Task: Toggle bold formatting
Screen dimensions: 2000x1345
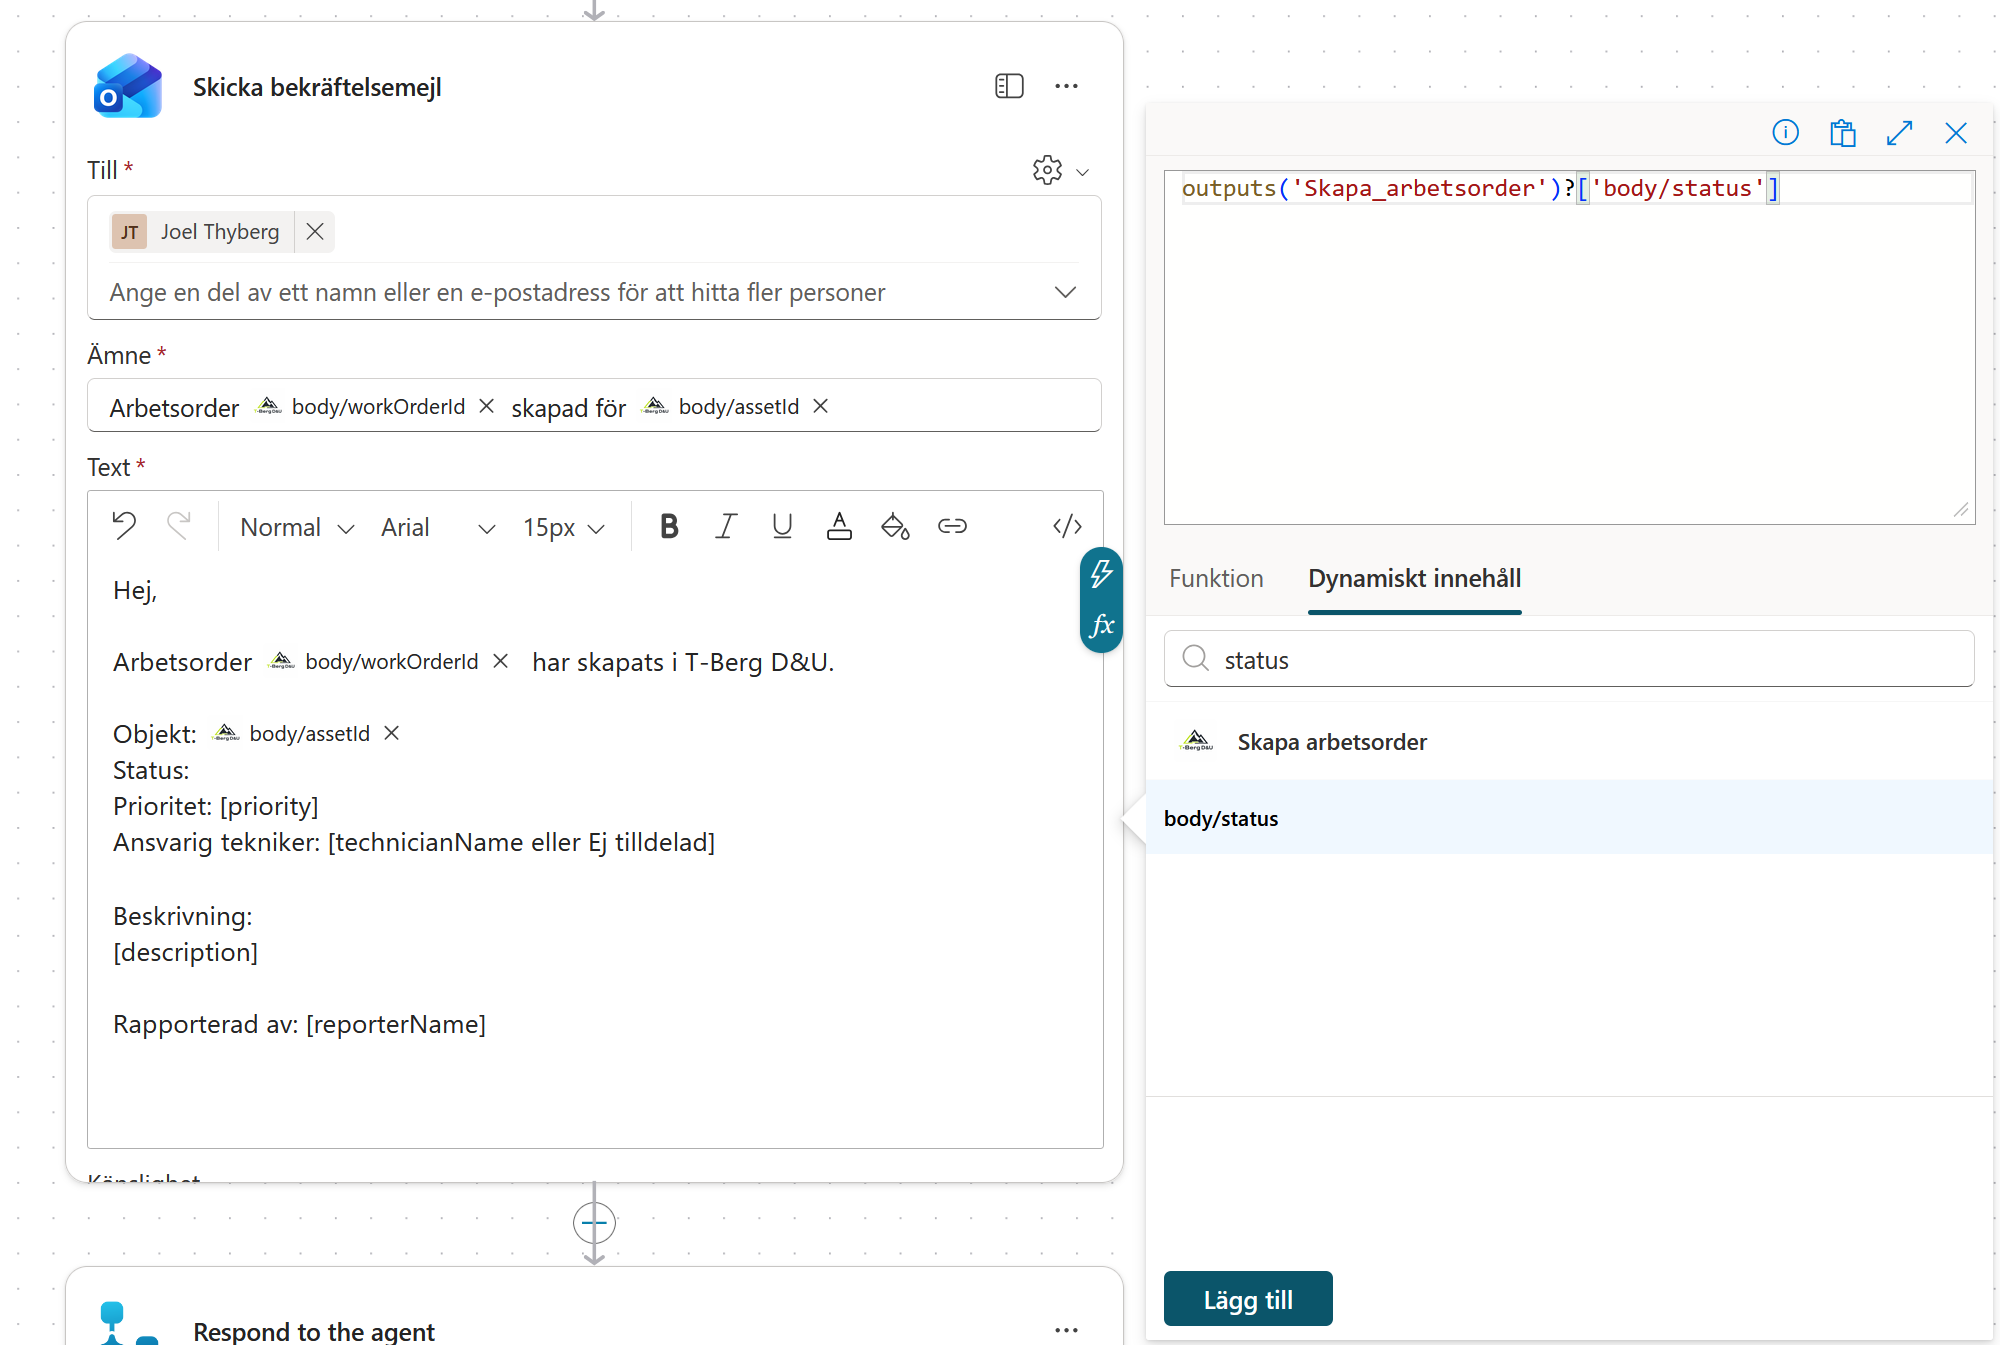Action: [x=669, y=526]
